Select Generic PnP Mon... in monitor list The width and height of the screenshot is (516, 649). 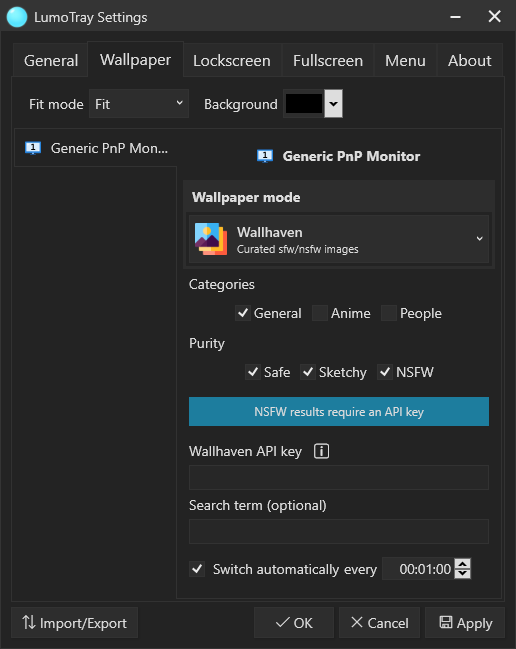(x=96, y=148)
